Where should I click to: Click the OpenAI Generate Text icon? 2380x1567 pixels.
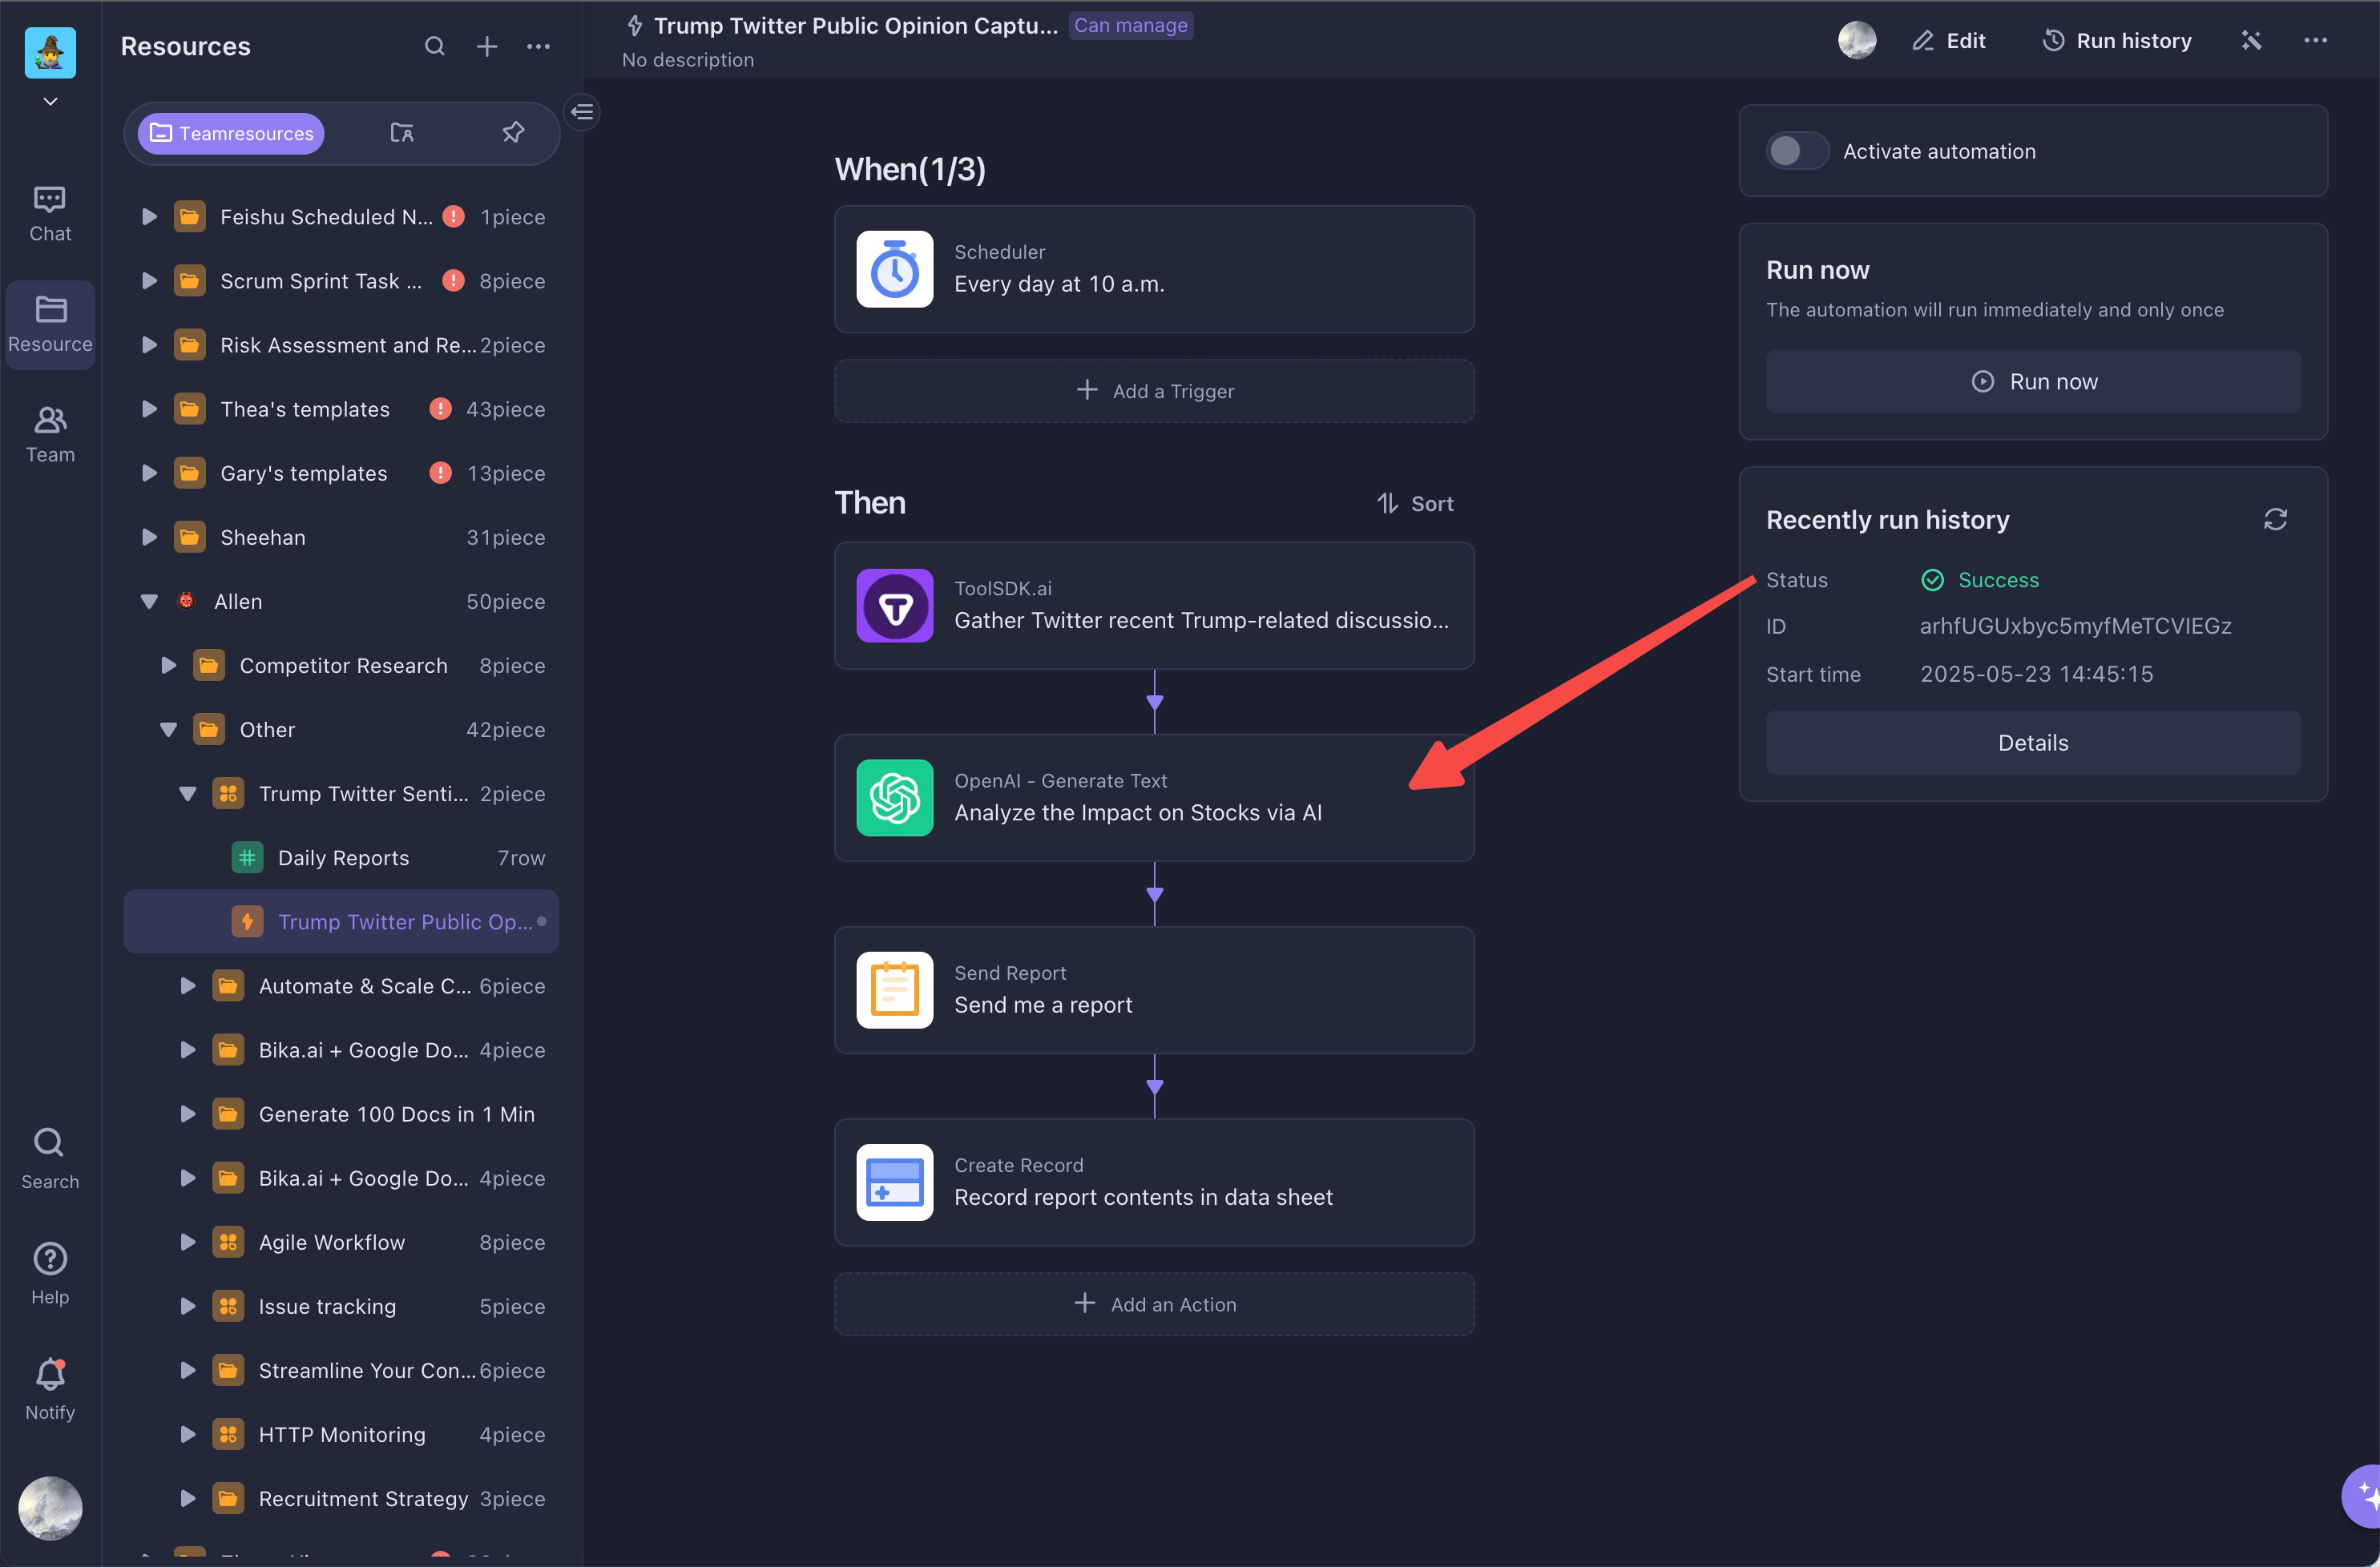pyautogui.click(x=894, y=797)
